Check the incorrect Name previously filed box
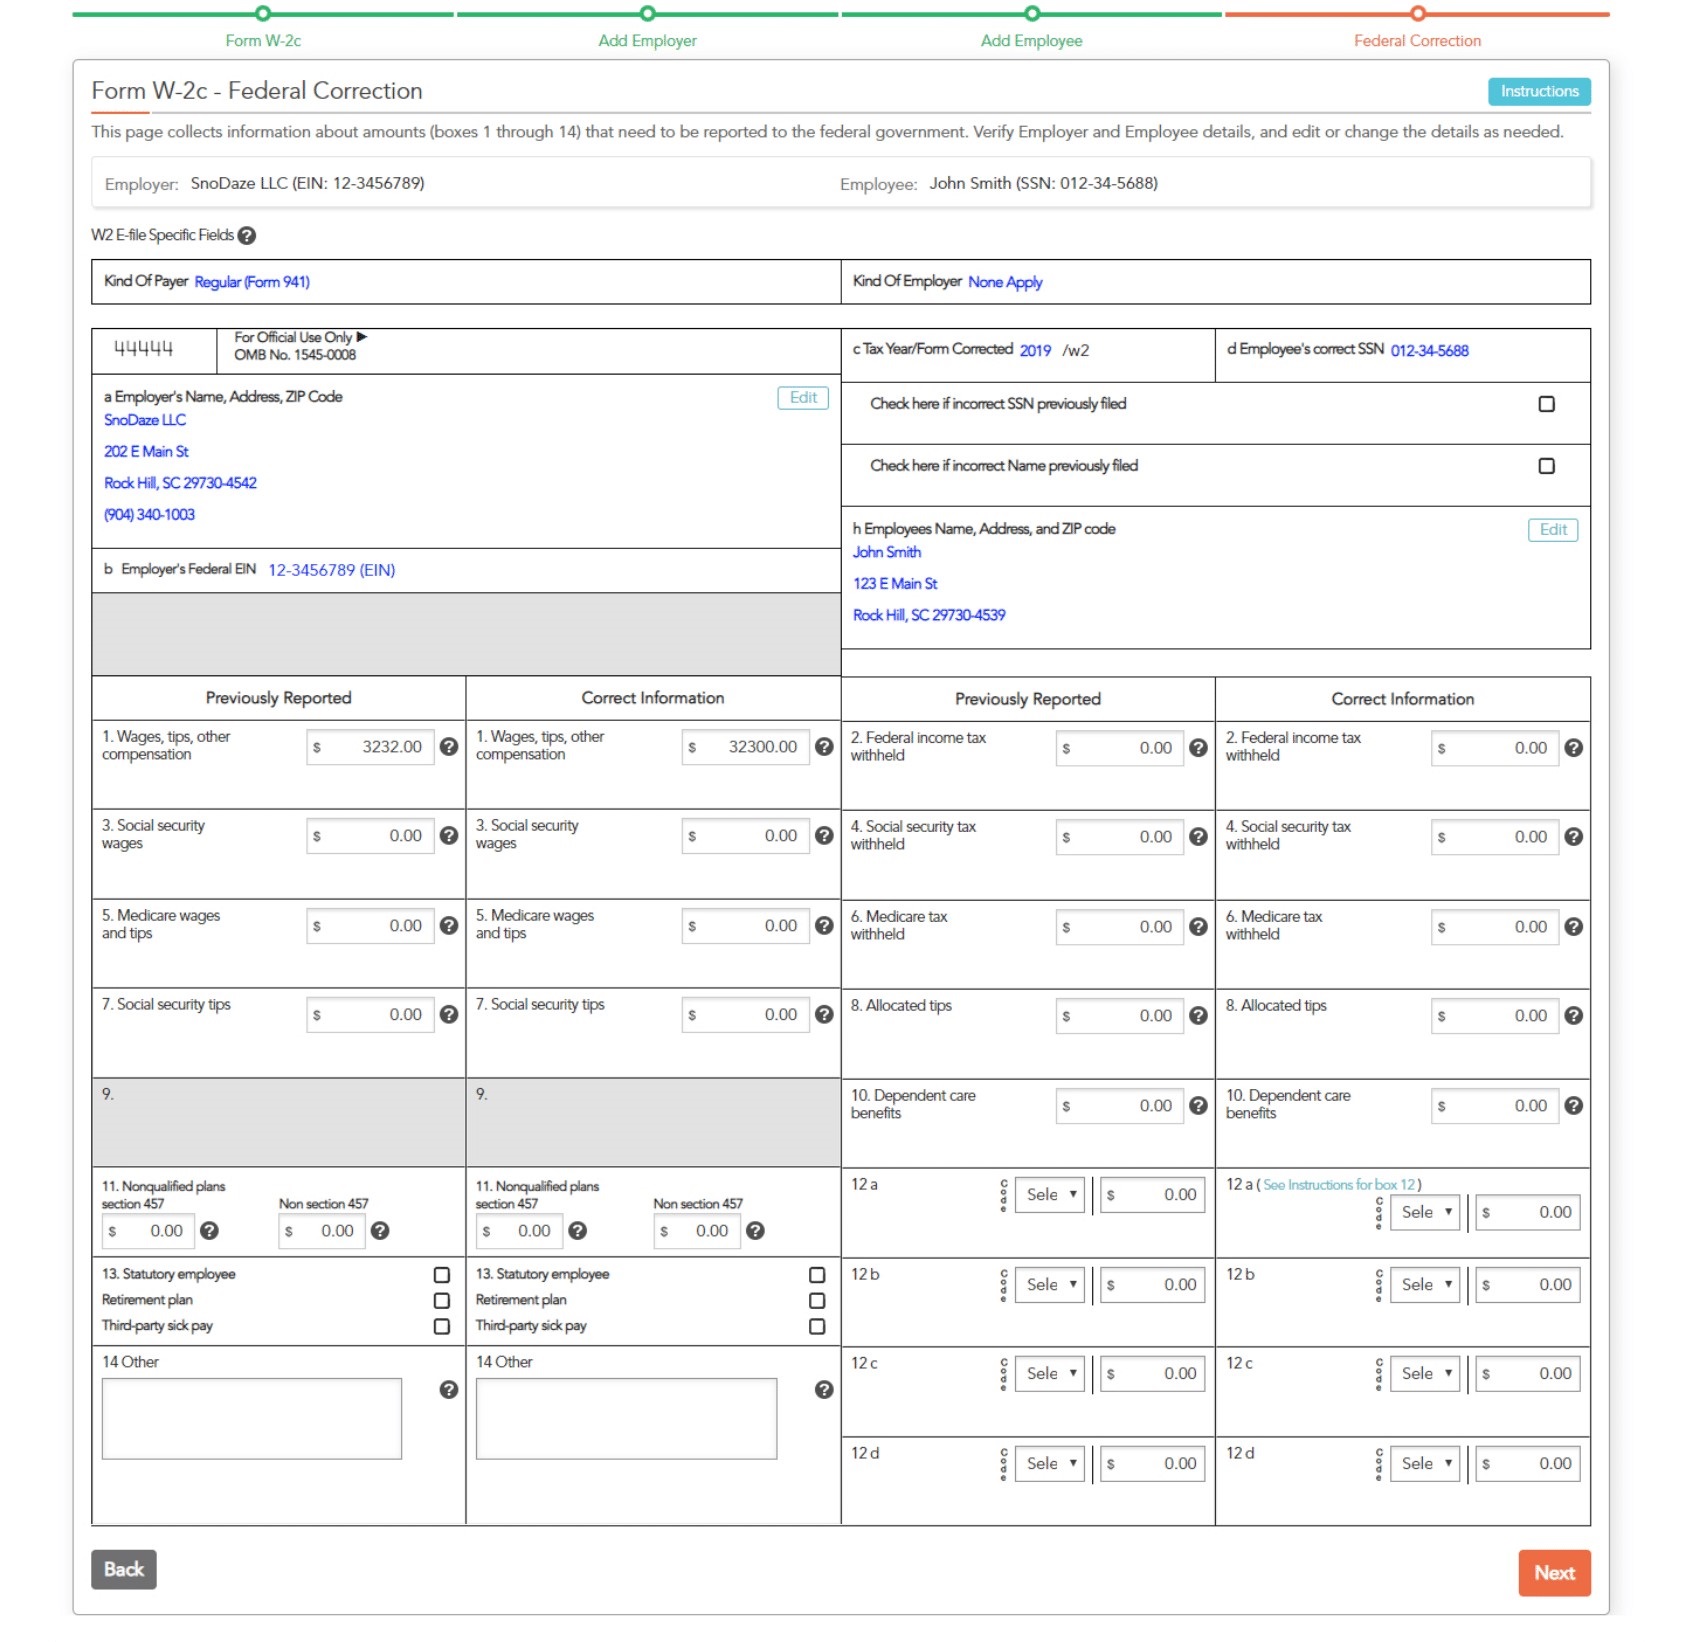The image size is (1688, 1642). point(1546,466)
